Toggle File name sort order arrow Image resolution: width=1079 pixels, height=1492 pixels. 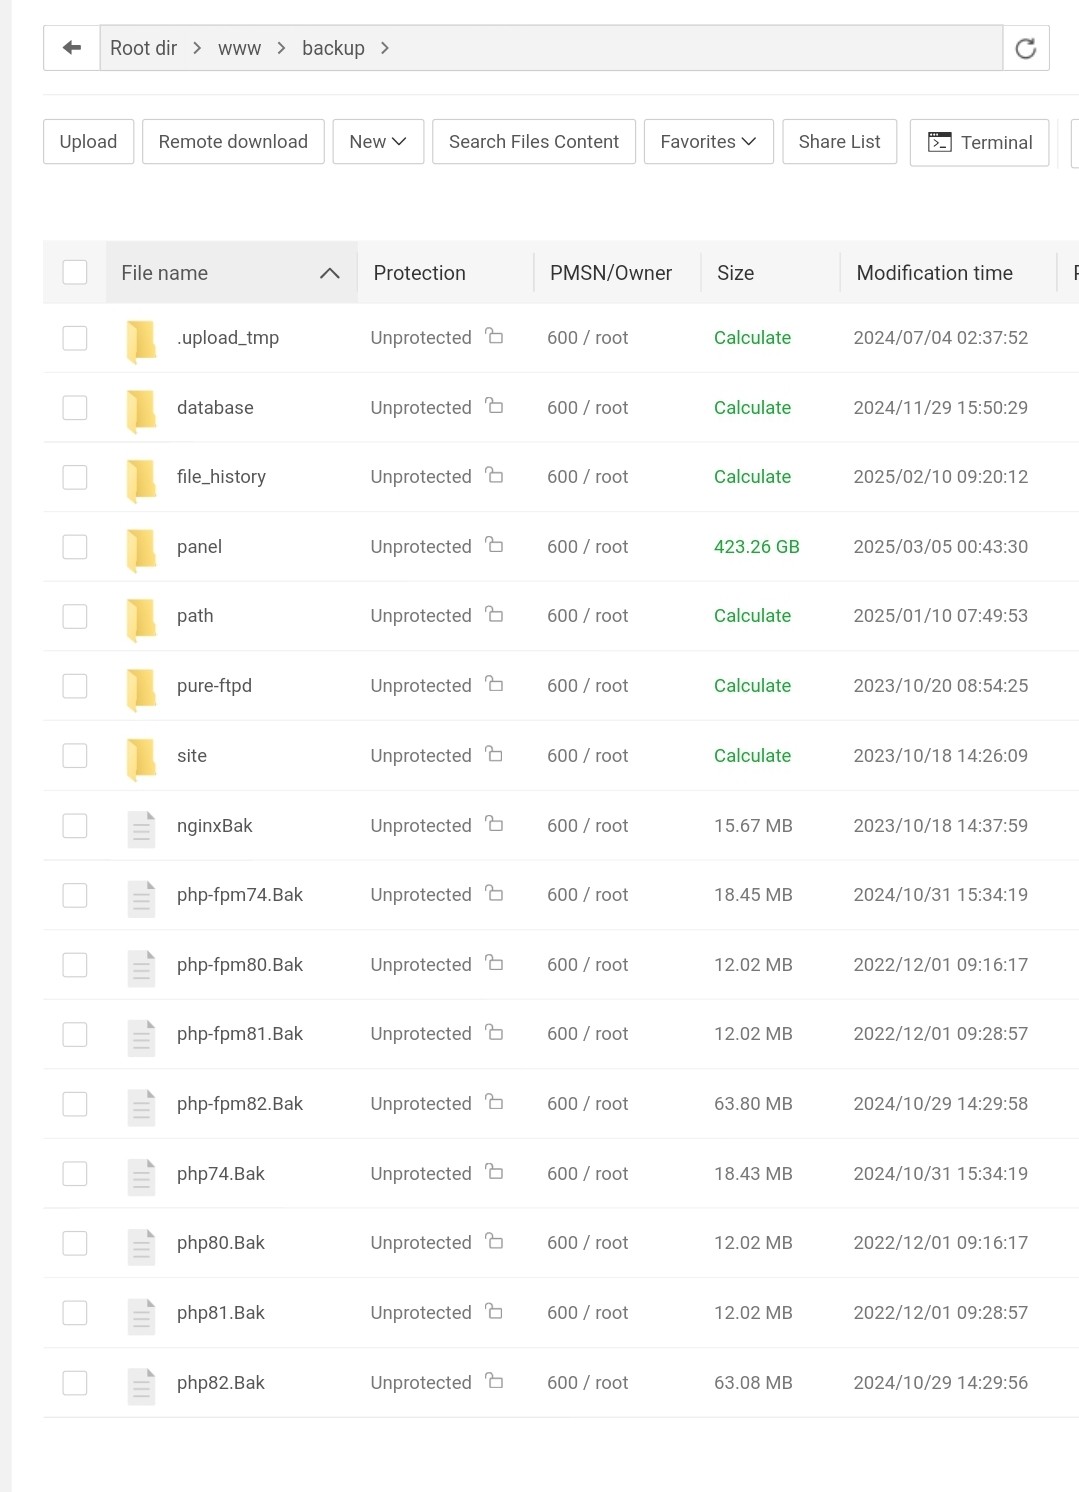point(330,273)
